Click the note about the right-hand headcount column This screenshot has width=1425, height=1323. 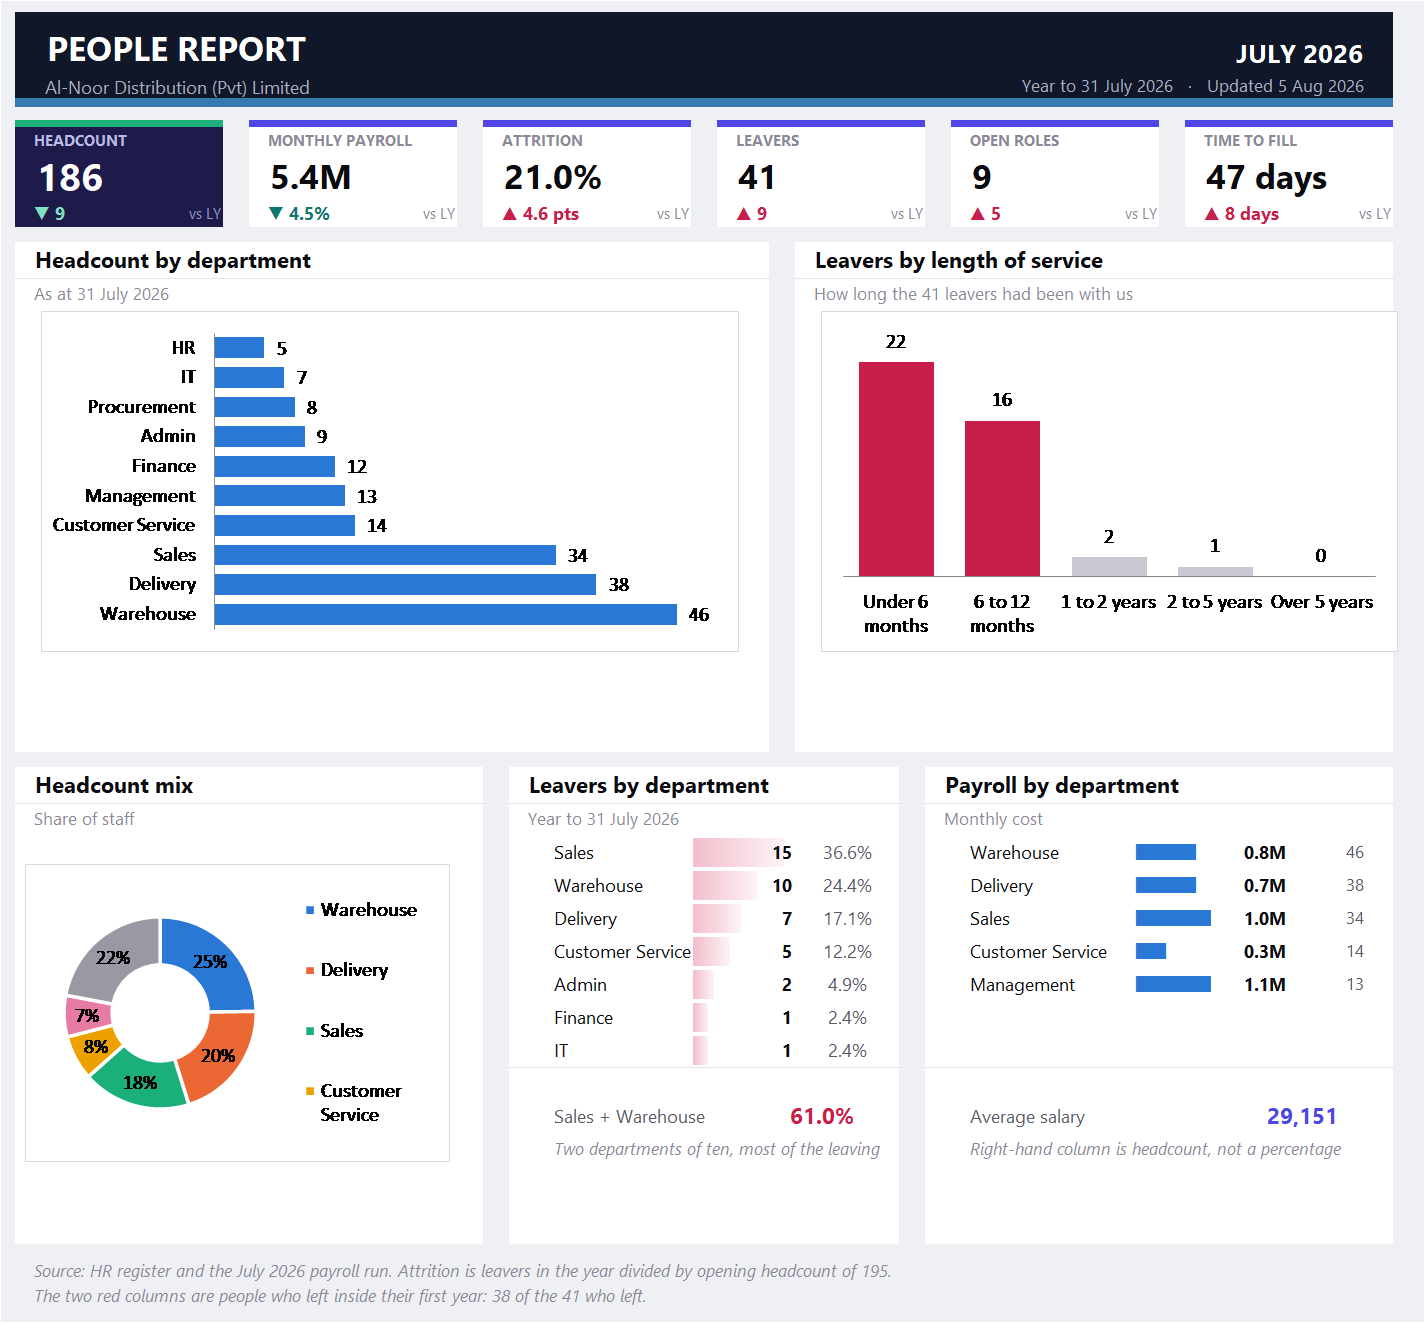point(1155,1150)
